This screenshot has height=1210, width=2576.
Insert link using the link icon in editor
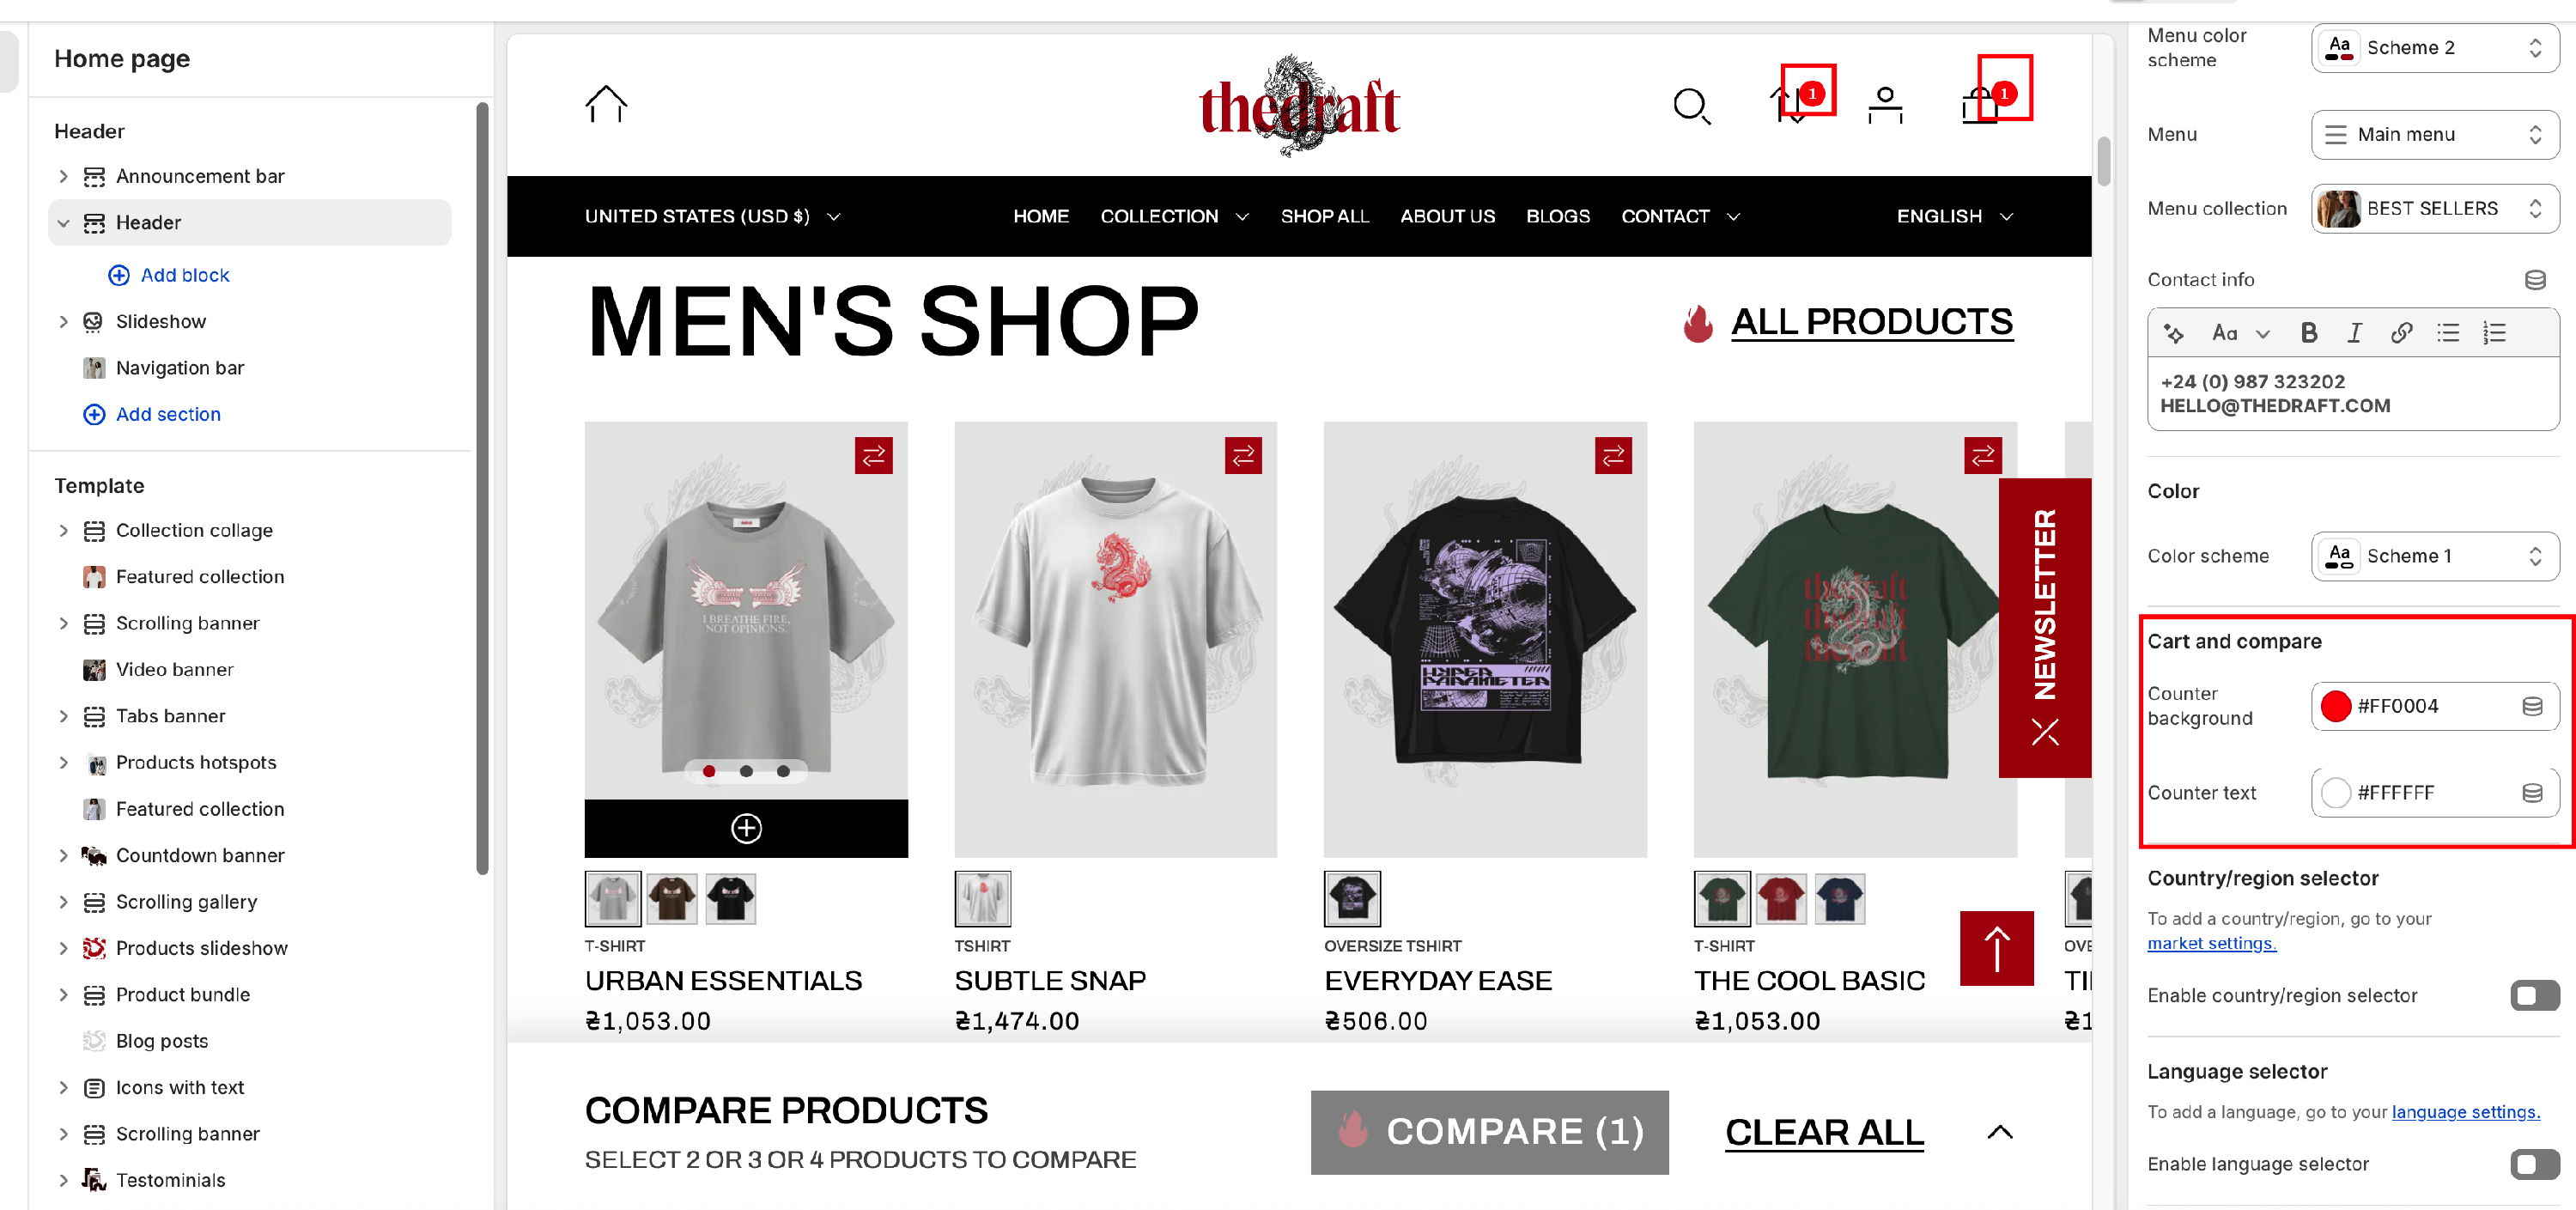(x=2401, y=333)
